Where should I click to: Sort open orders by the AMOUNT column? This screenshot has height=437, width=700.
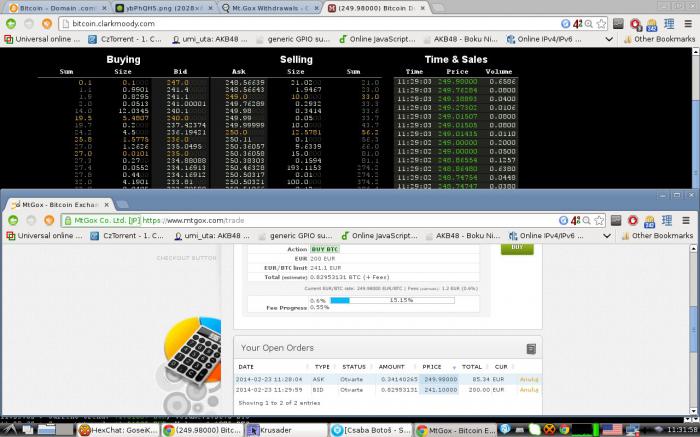tap(392, 367)
